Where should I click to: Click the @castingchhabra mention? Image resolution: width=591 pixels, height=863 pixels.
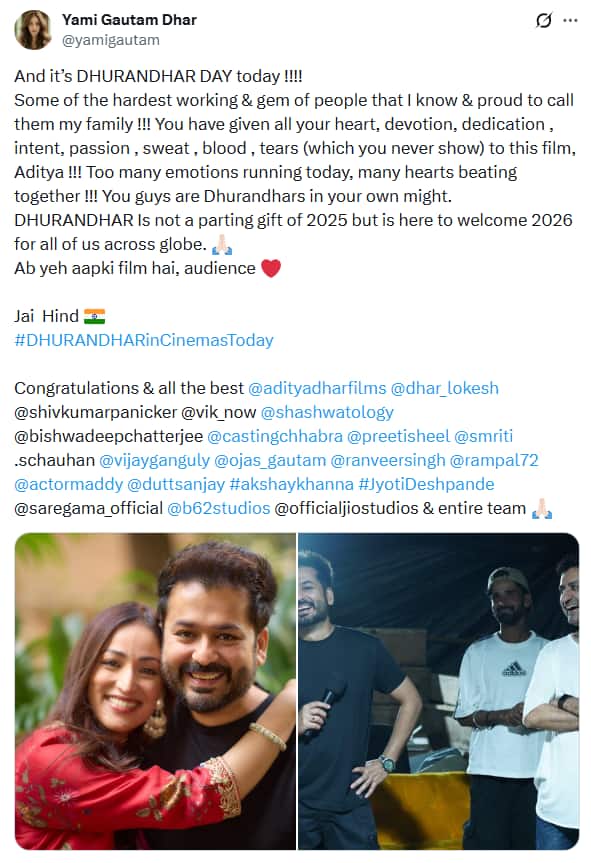(x=275, y=436)
